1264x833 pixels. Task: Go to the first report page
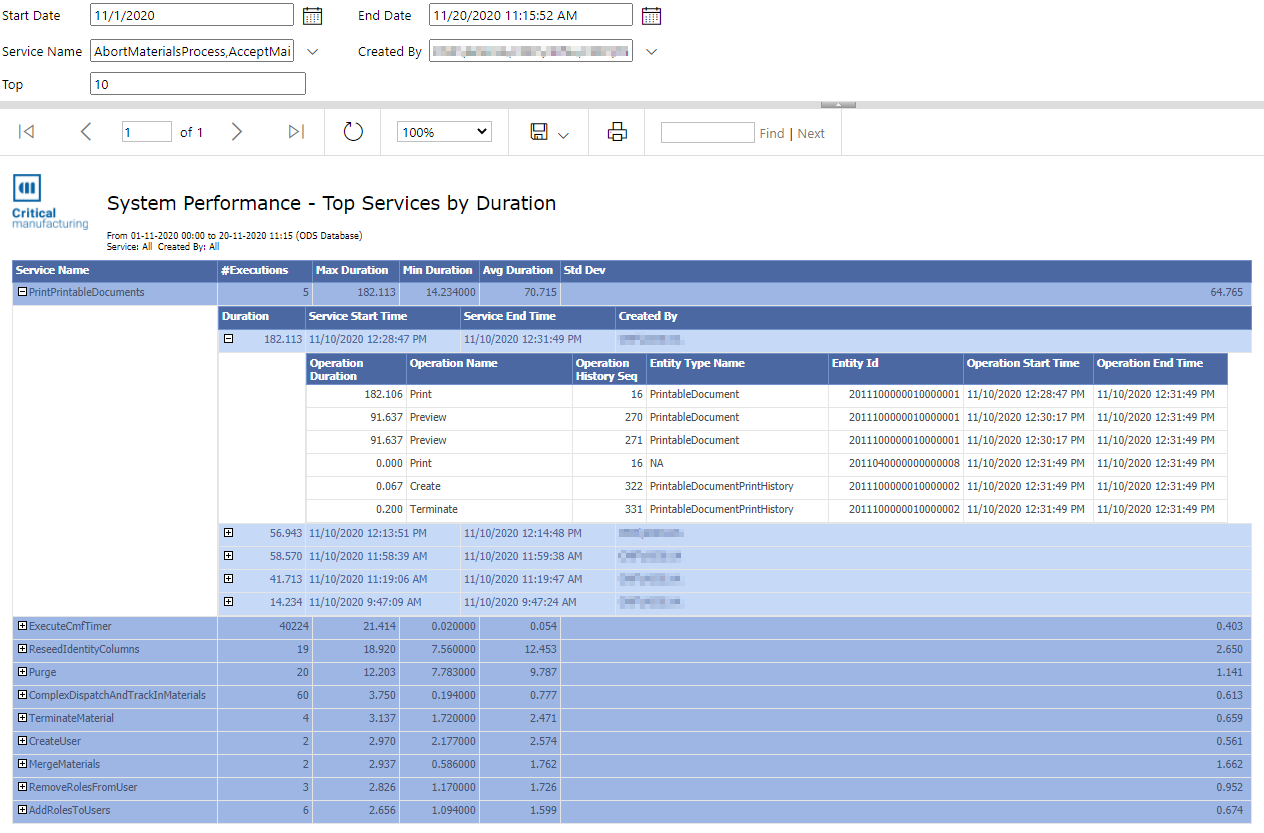coord(27,132)
